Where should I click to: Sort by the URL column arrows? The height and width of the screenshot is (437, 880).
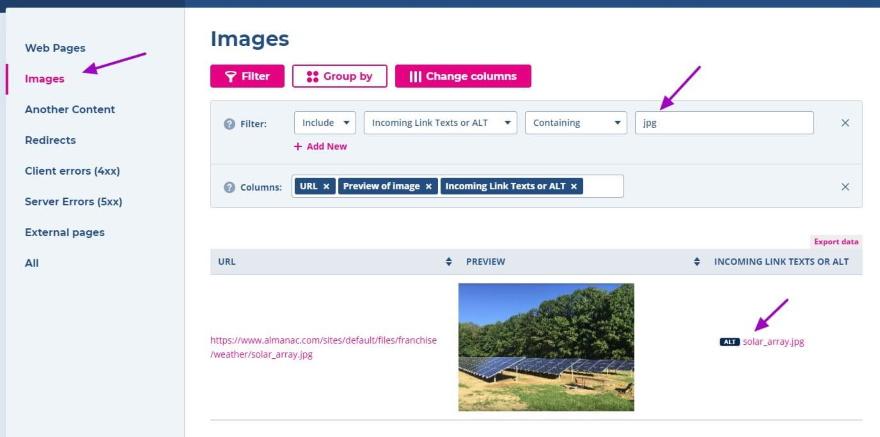tap(448, 261)
